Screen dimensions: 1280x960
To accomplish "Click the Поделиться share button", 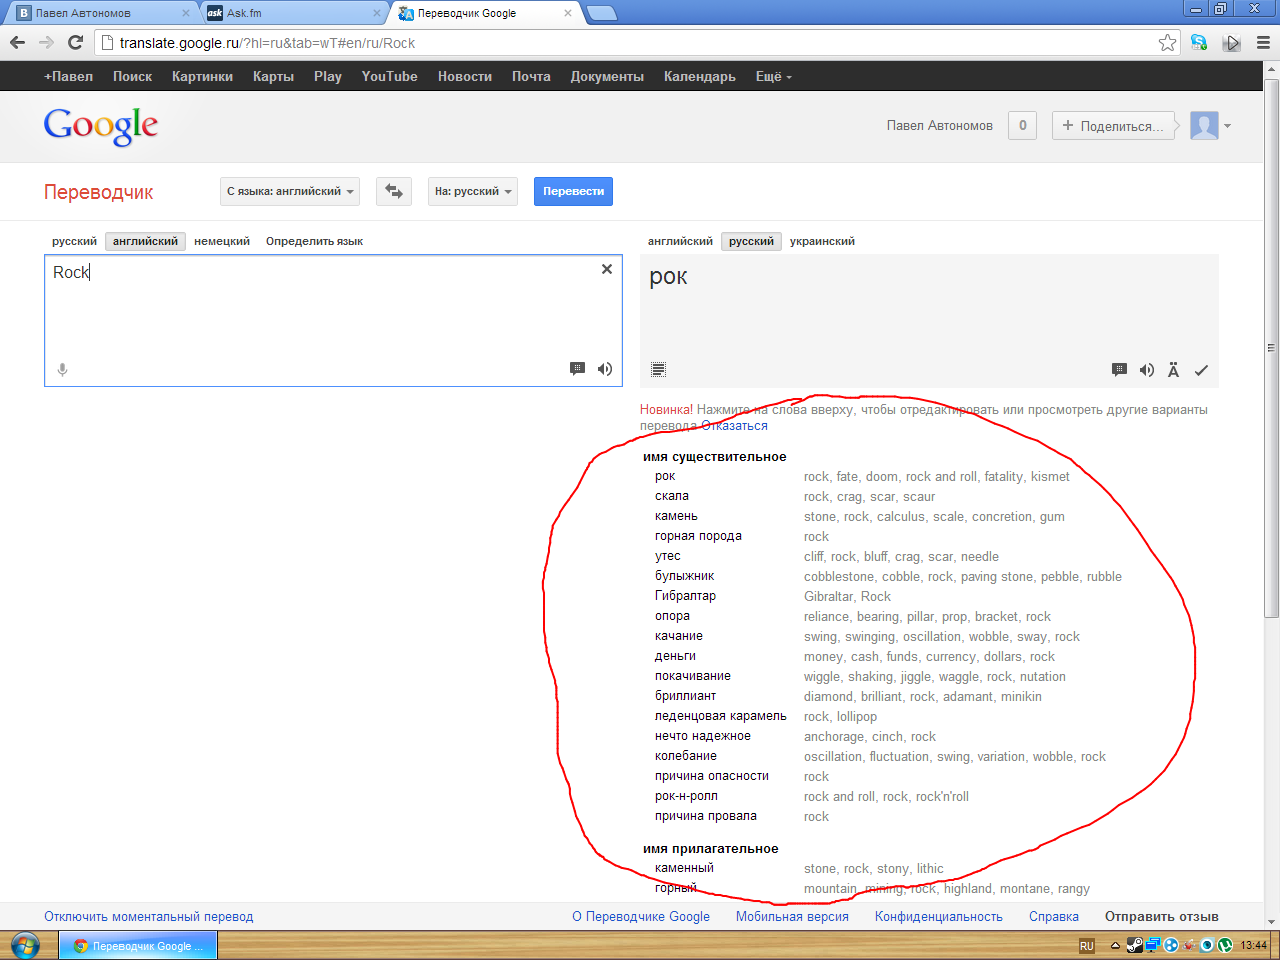I will click(1112, 125).
